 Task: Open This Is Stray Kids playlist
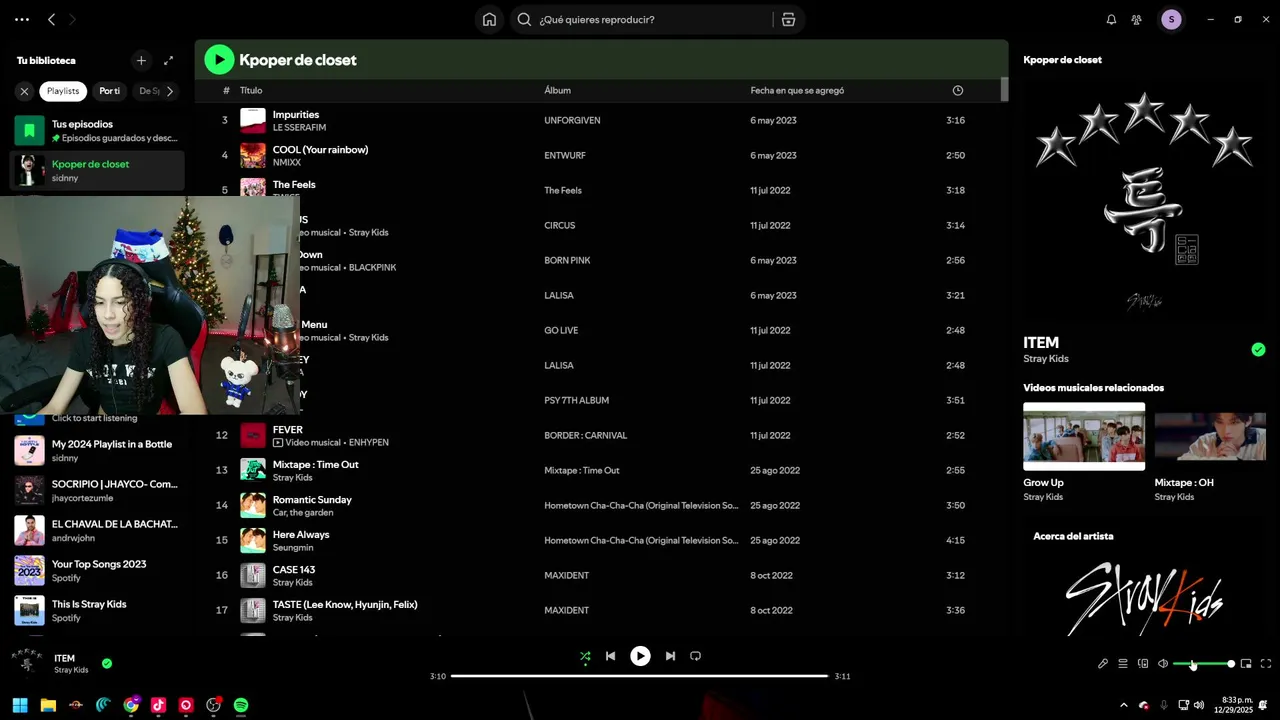(x=97, y=610)
